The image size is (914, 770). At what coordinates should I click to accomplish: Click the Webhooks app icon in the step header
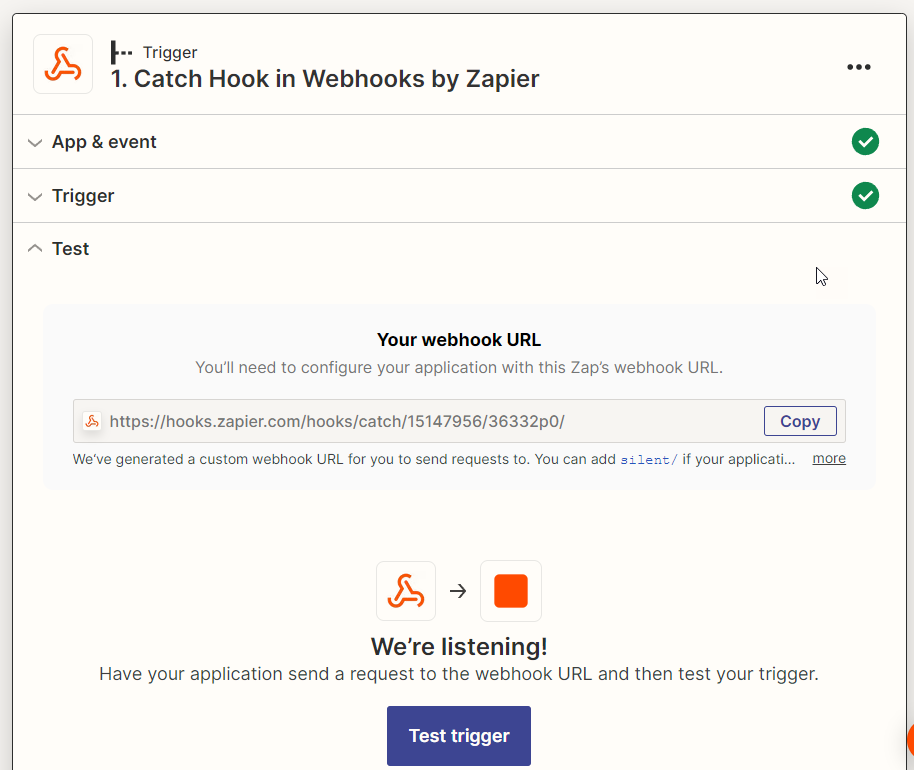(63, 64)
